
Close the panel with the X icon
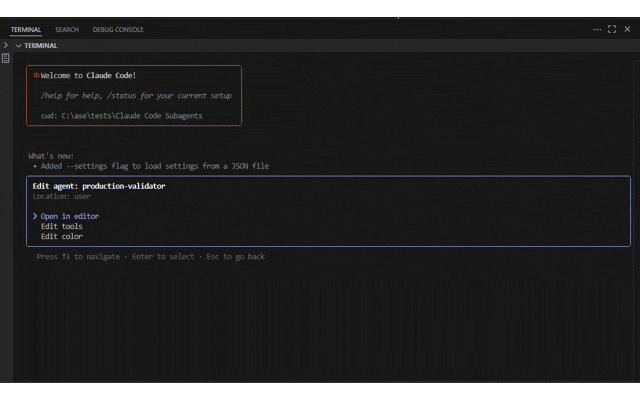pyautogui.click(x=627, y=29)
